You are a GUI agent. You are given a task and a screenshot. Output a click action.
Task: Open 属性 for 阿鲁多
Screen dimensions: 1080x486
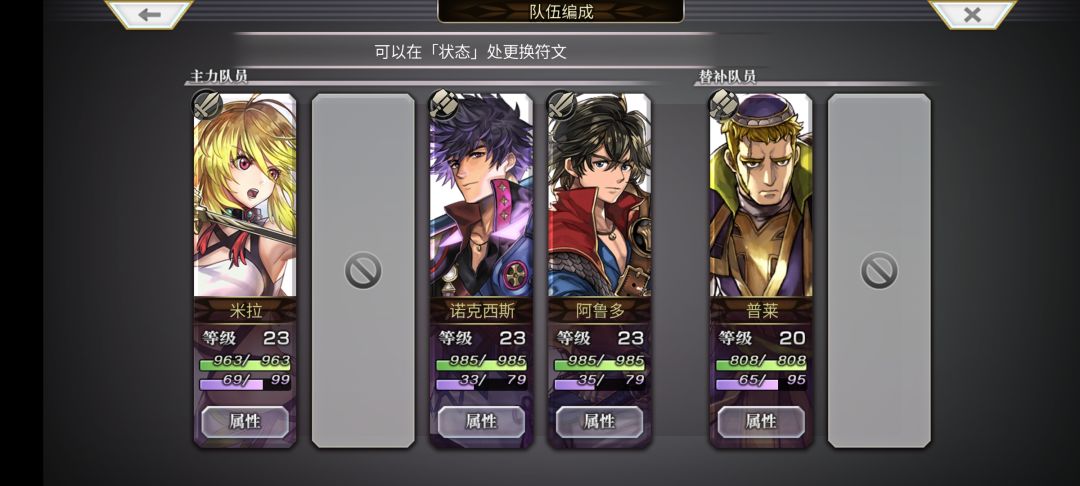[600, 421]
